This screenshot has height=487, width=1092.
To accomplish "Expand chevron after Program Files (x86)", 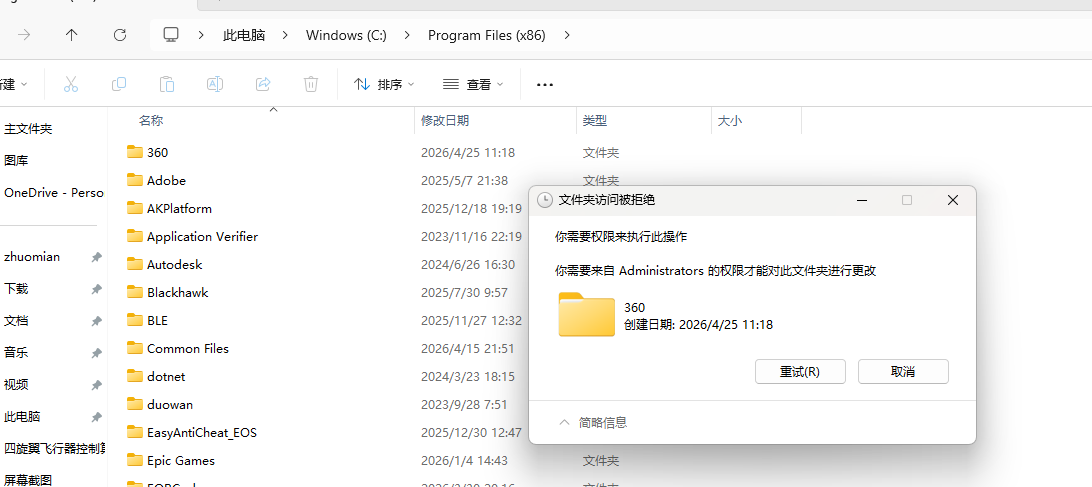I will coord(567,35).
